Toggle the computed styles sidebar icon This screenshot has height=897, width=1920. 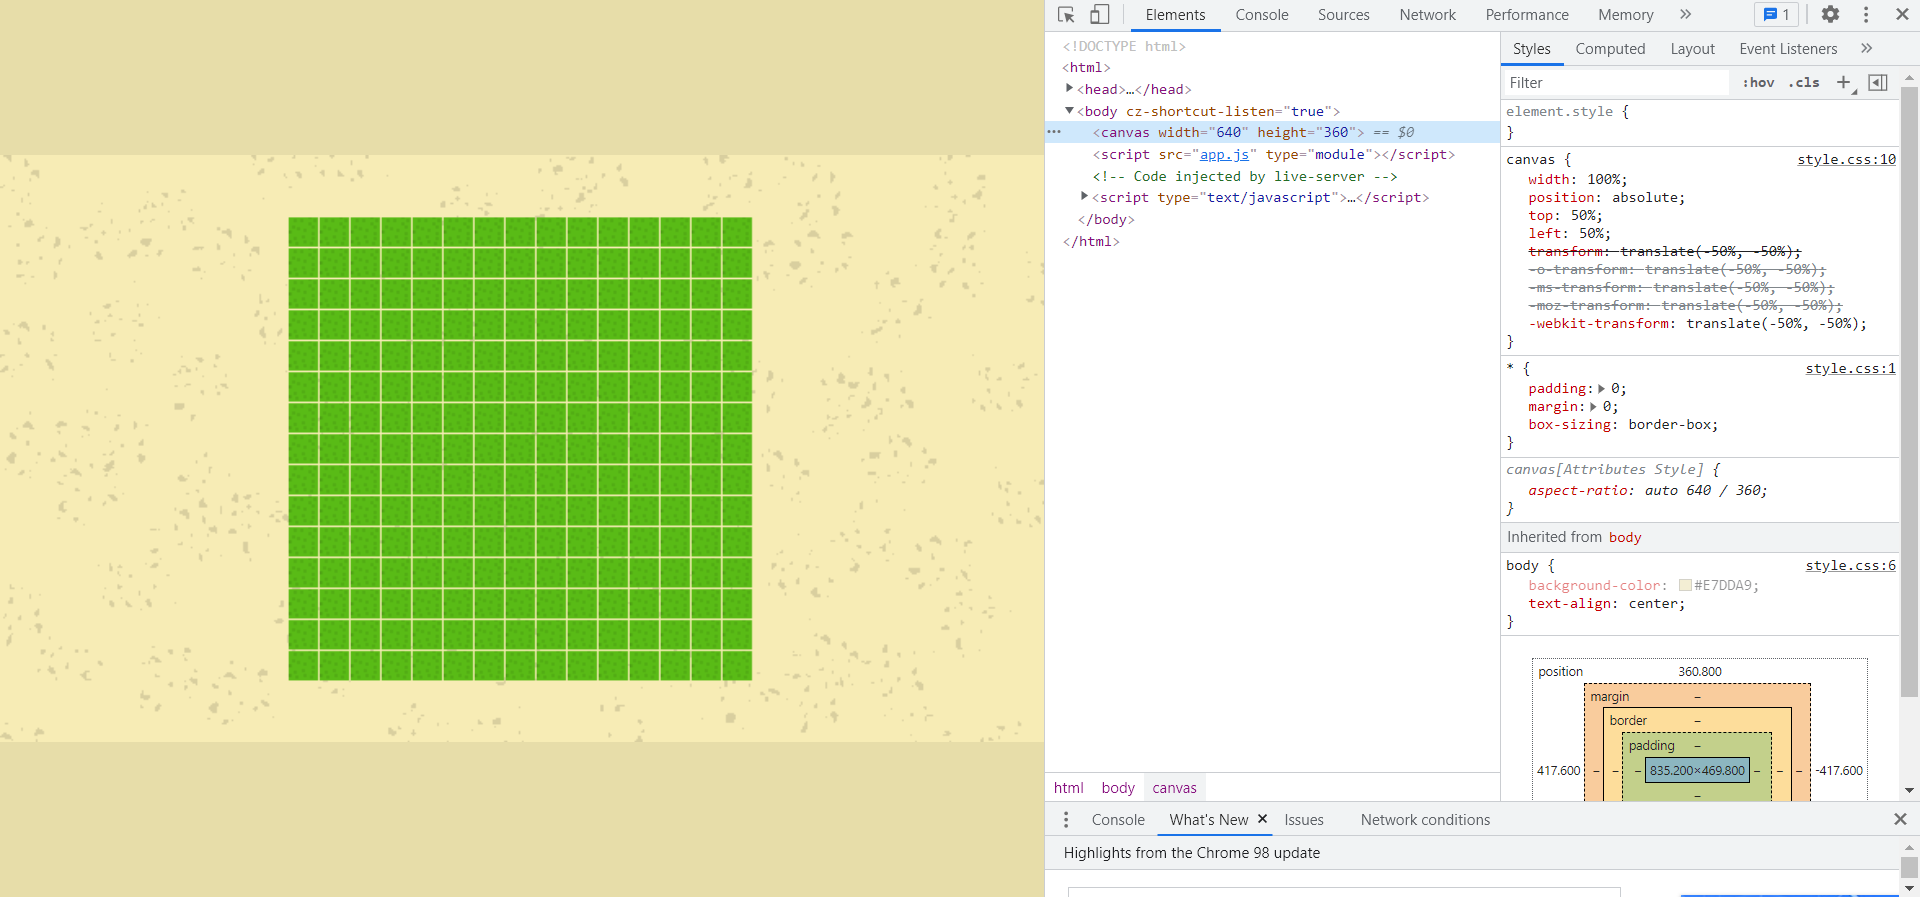tap(1878, 83)
